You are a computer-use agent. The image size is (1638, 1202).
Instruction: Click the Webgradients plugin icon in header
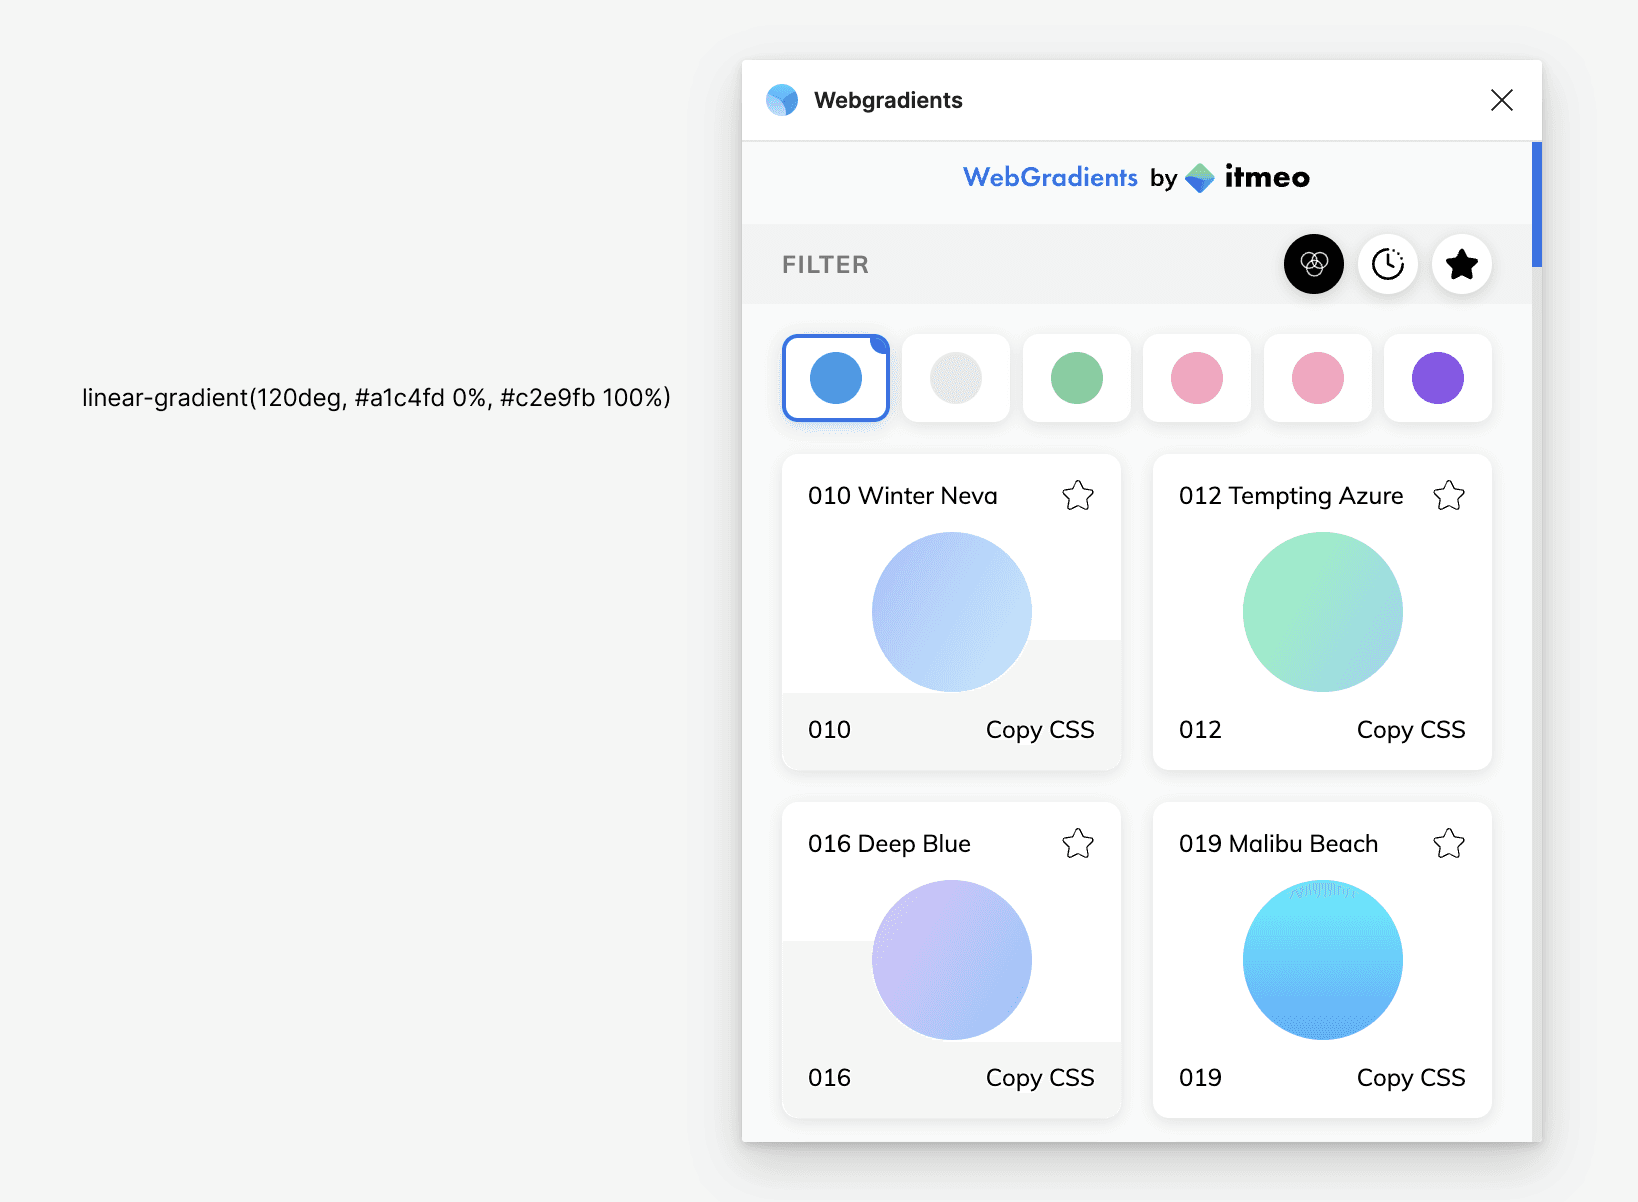point(782,100)
